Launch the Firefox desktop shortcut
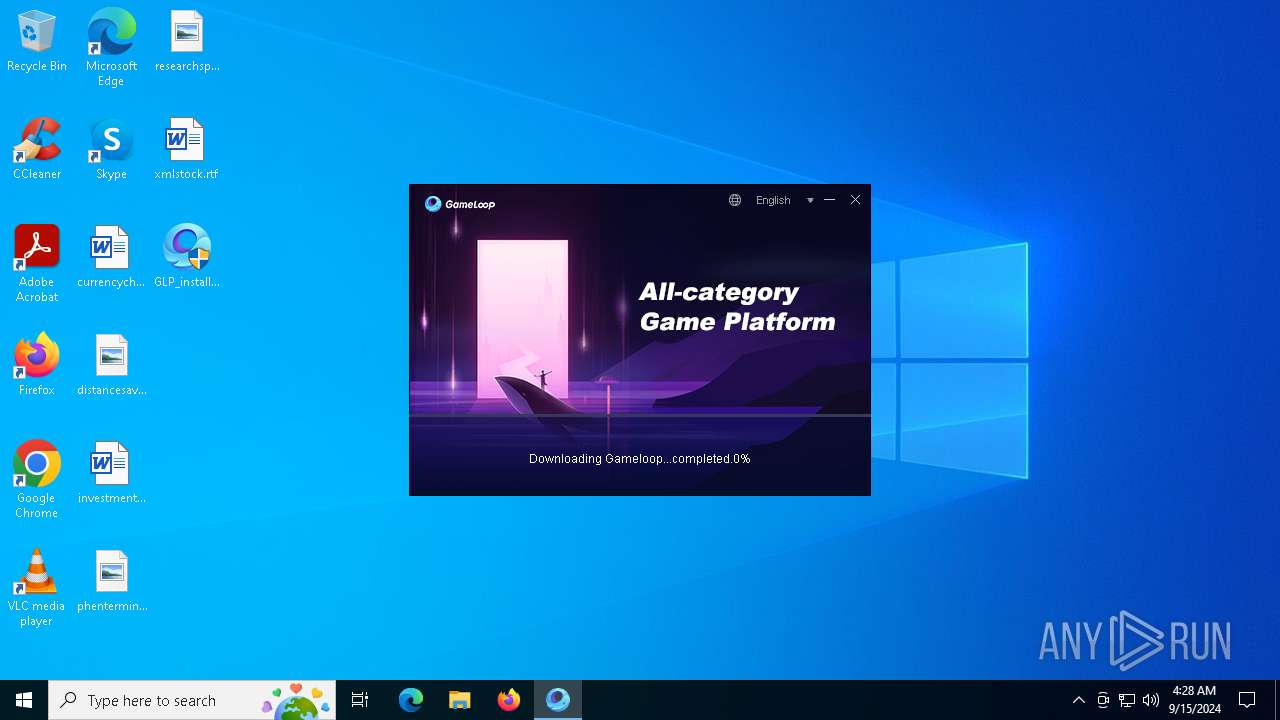This screenshot has height=720, width=1280. coord(37,366)
